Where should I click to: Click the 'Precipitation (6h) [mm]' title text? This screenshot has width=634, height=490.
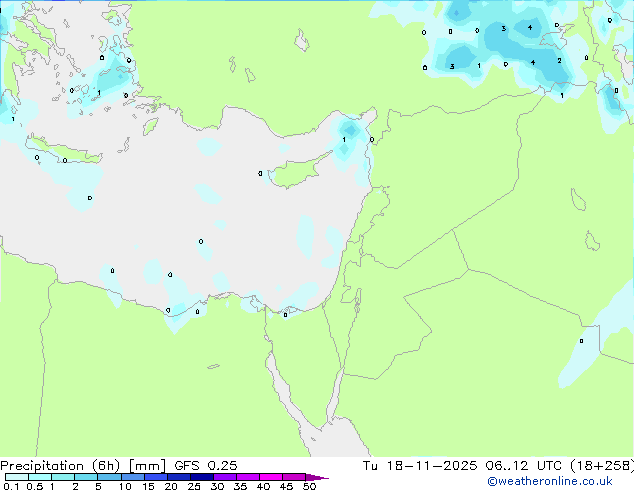tap(83, 466)
